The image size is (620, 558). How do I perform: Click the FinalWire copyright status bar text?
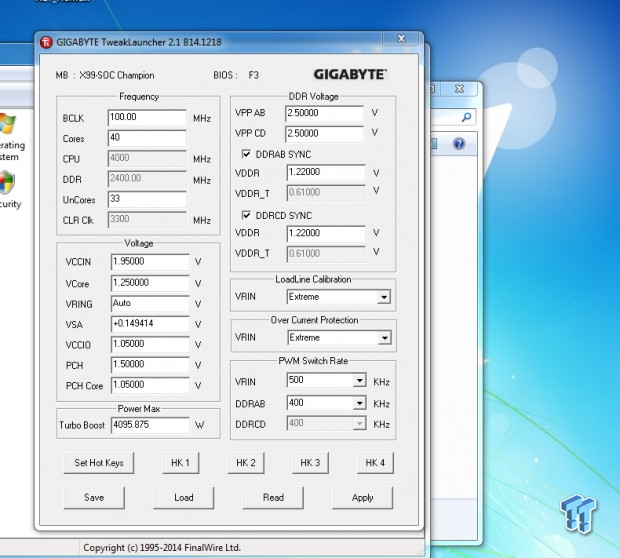tap(162, 548)
